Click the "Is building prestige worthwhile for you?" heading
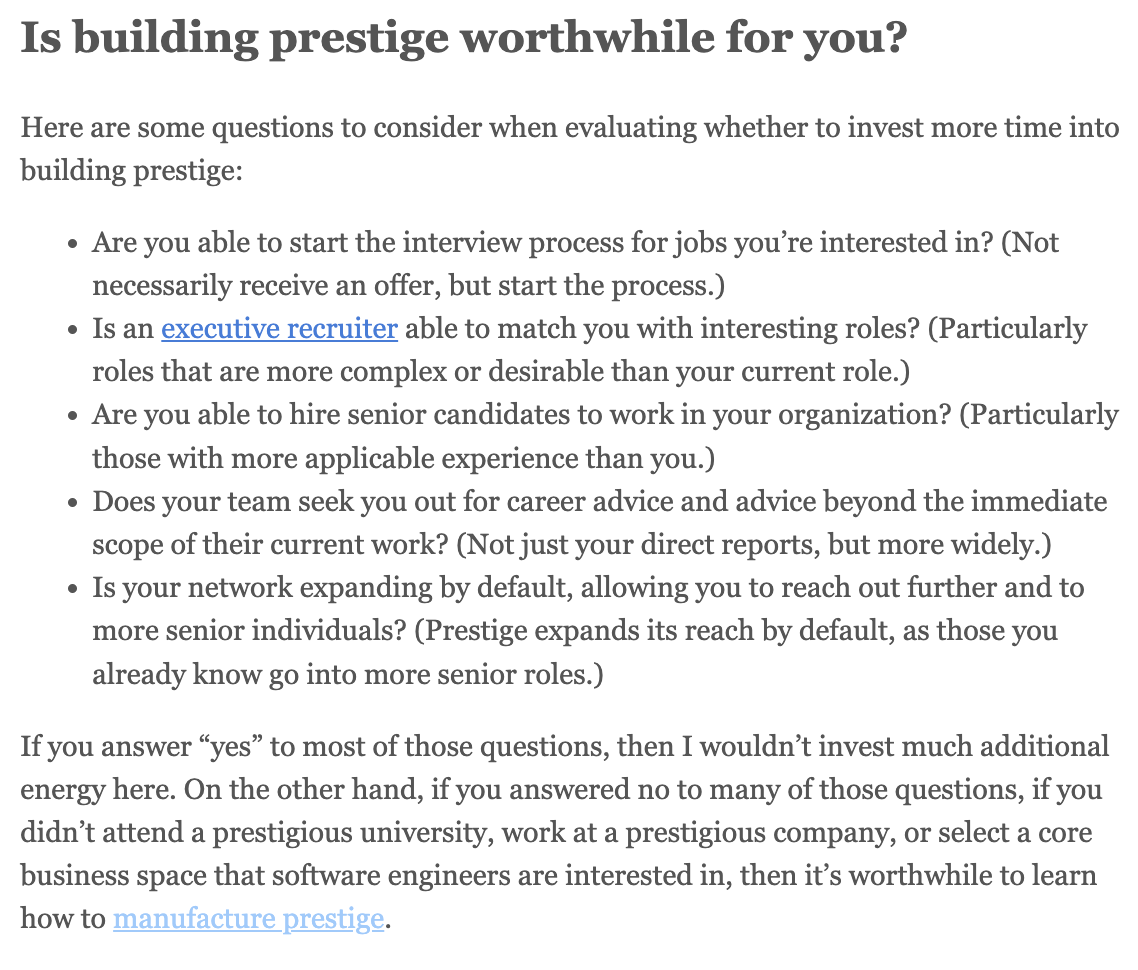 point(464,38)
